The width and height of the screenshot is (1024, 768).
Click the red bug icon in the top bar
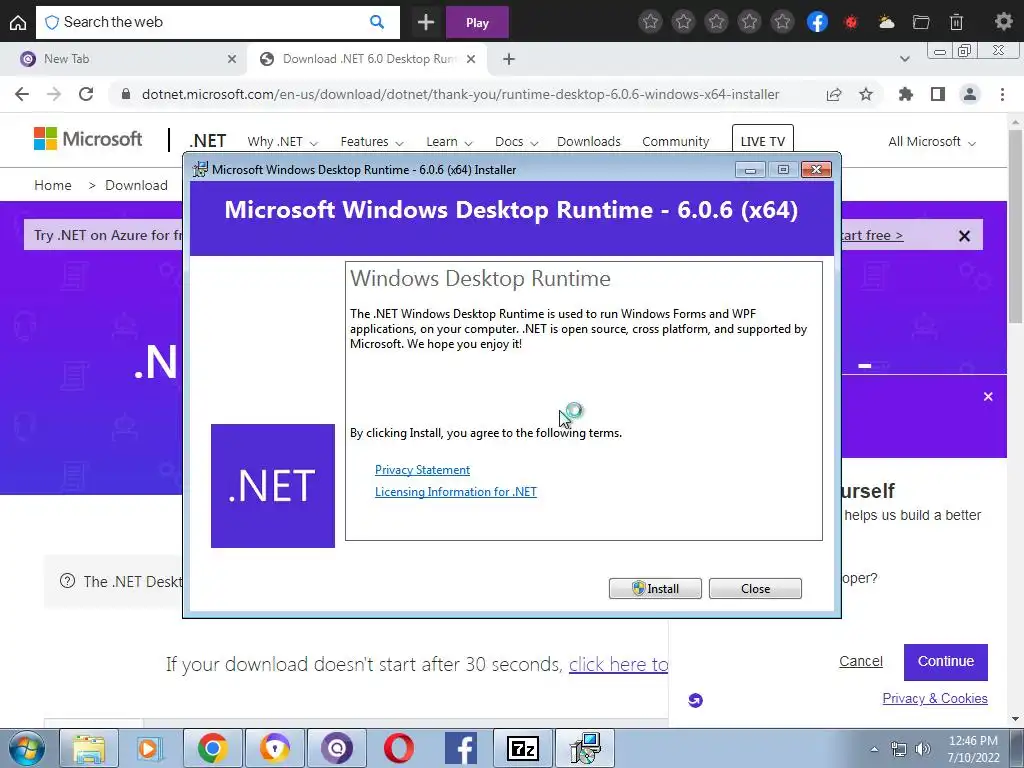pos(851,22)
